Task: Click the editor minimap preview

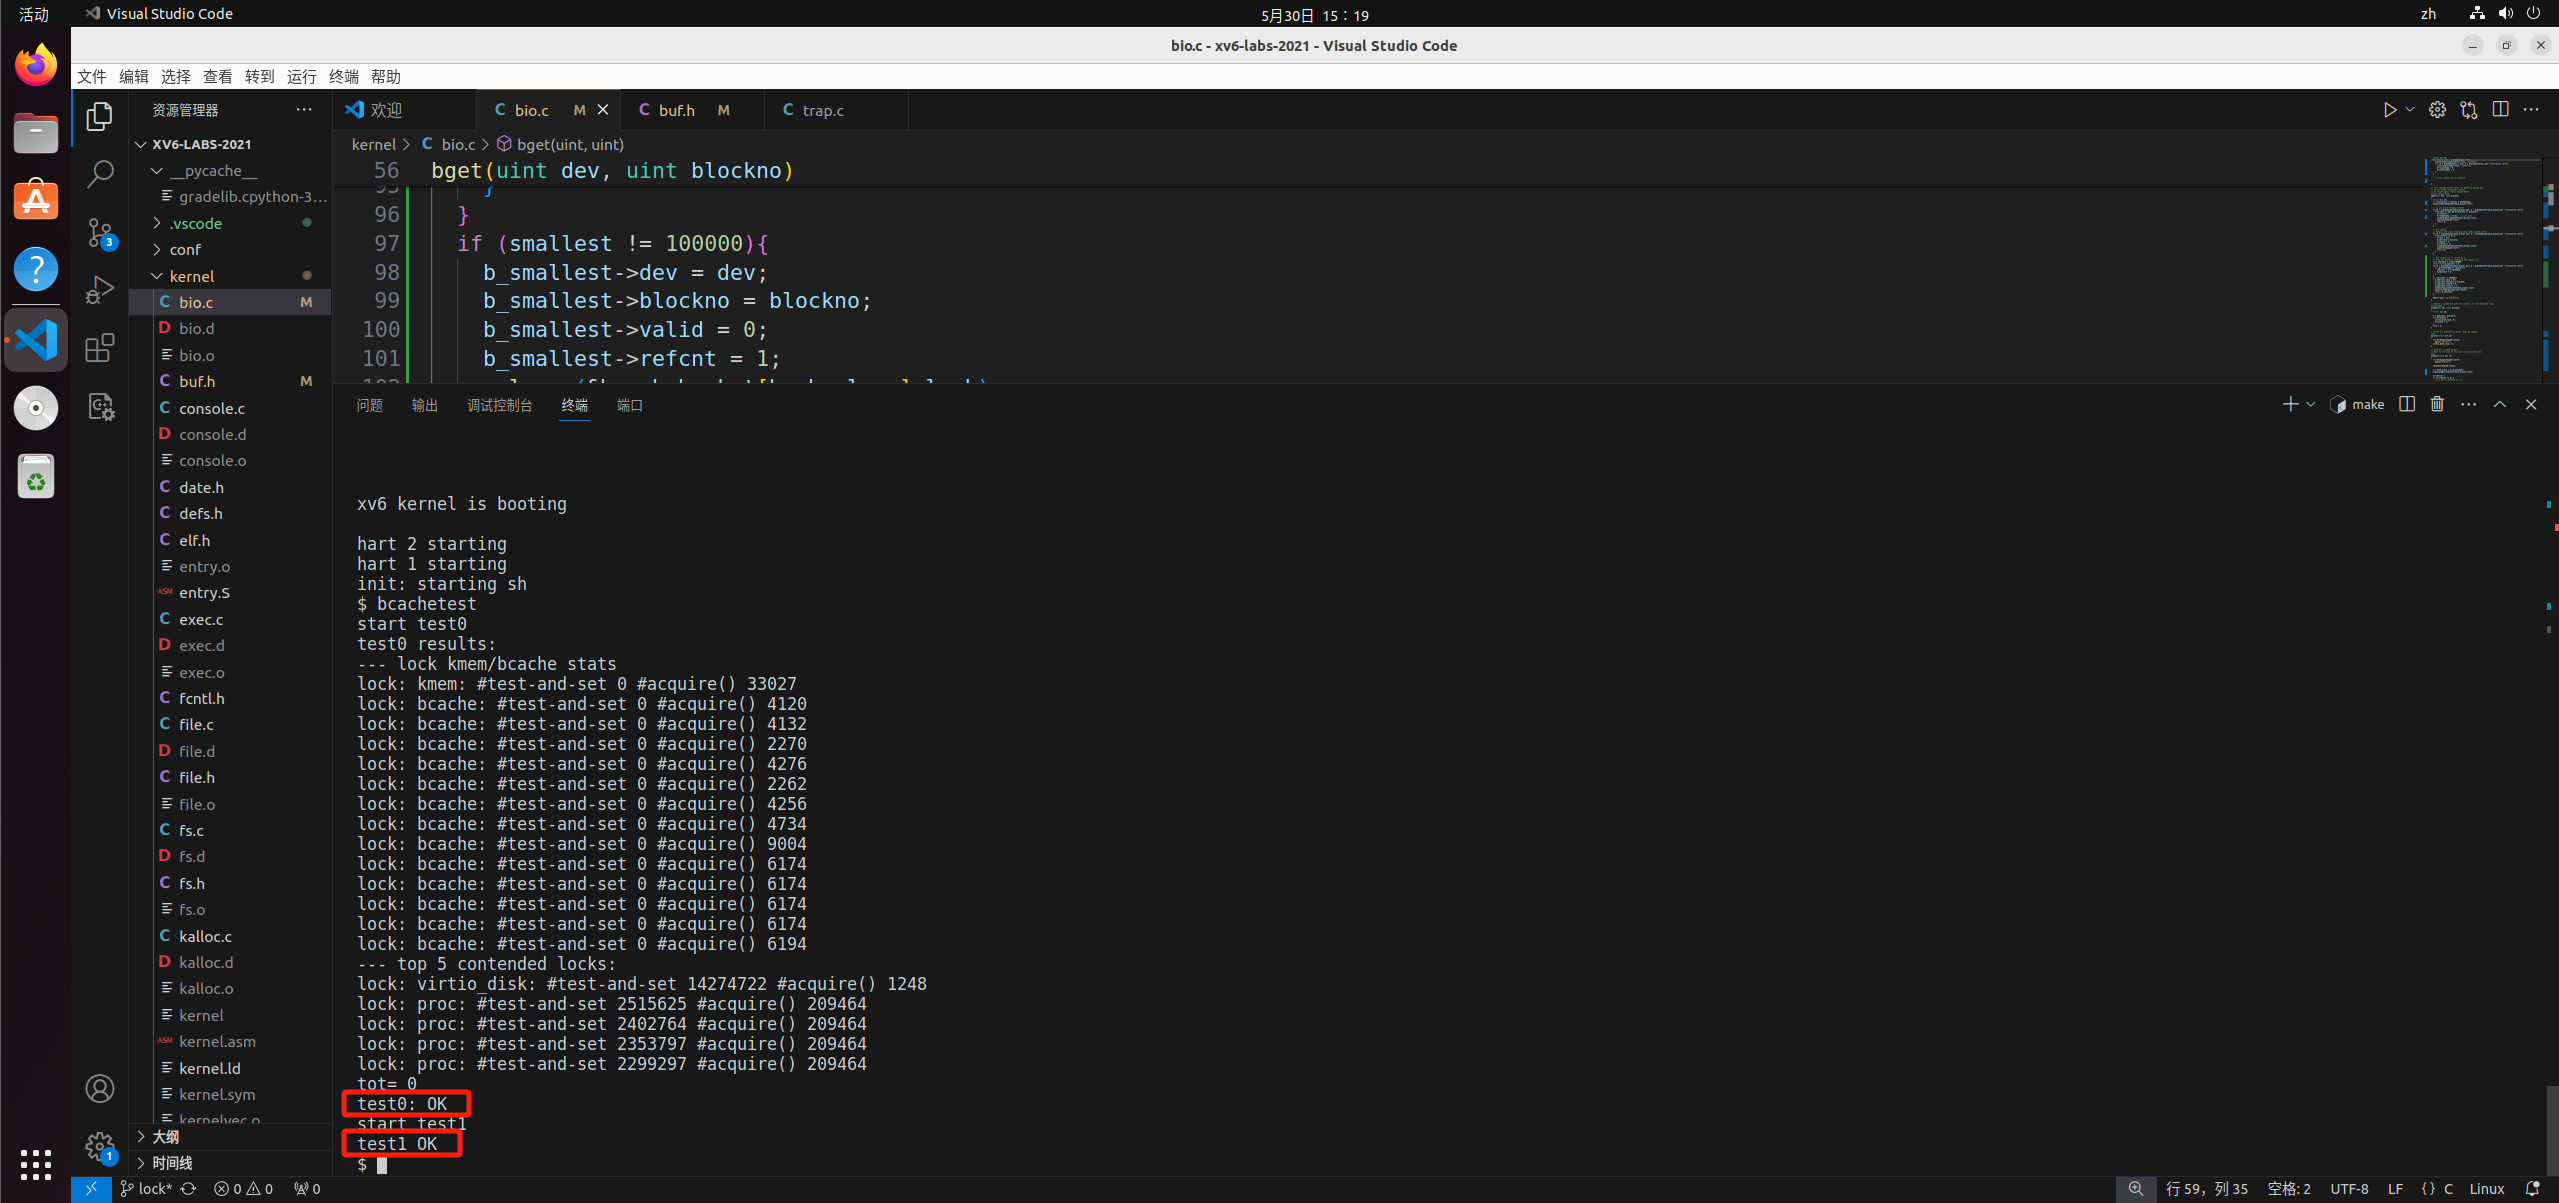Action: (x=2482, y=270)
